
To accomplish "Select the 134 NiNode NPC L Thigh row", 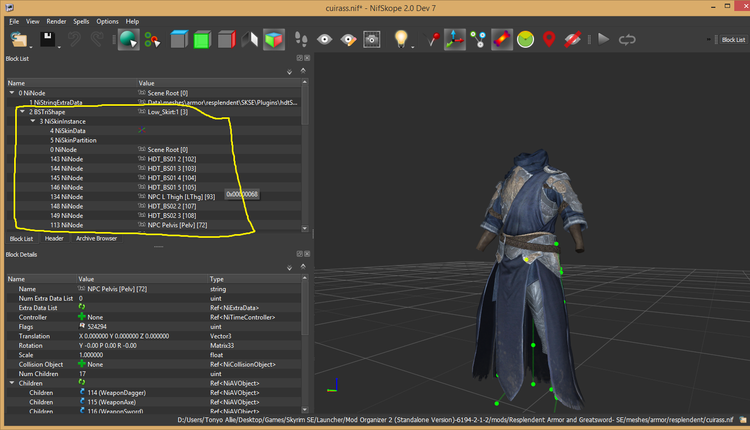I will [x=153, y=197].
